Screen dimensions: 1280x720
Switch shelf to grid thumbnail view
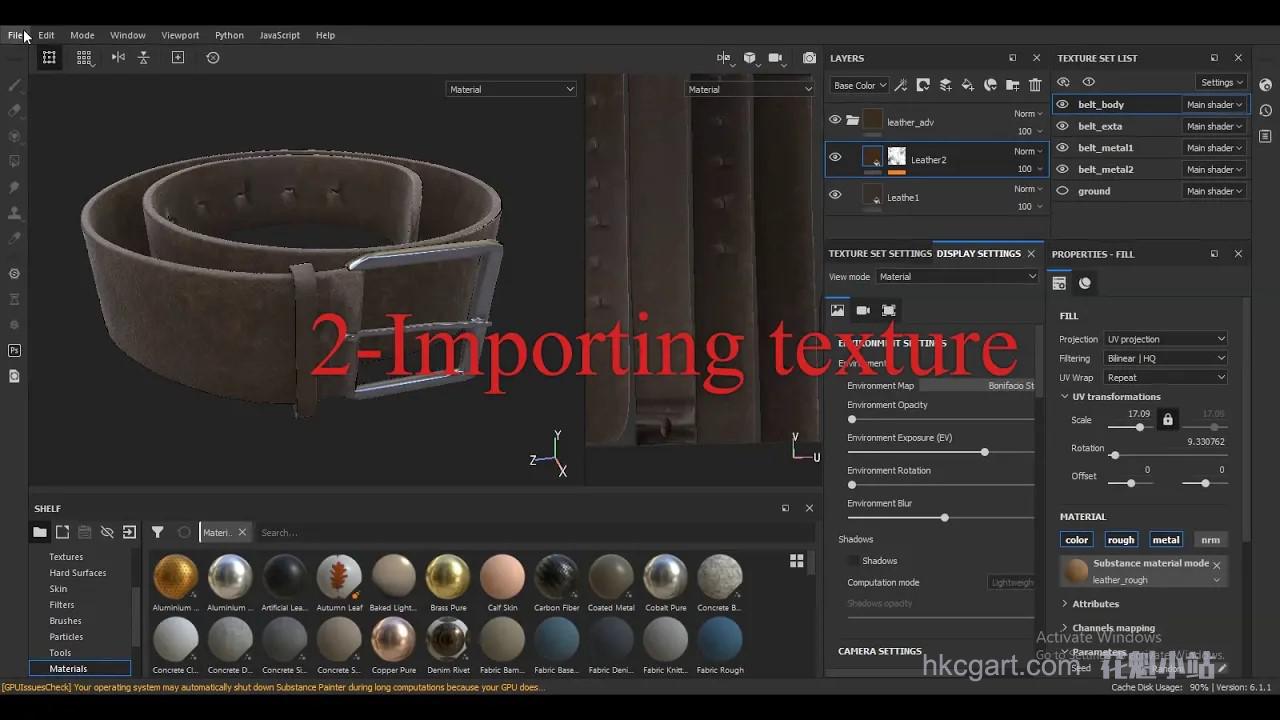click(797, 561)
